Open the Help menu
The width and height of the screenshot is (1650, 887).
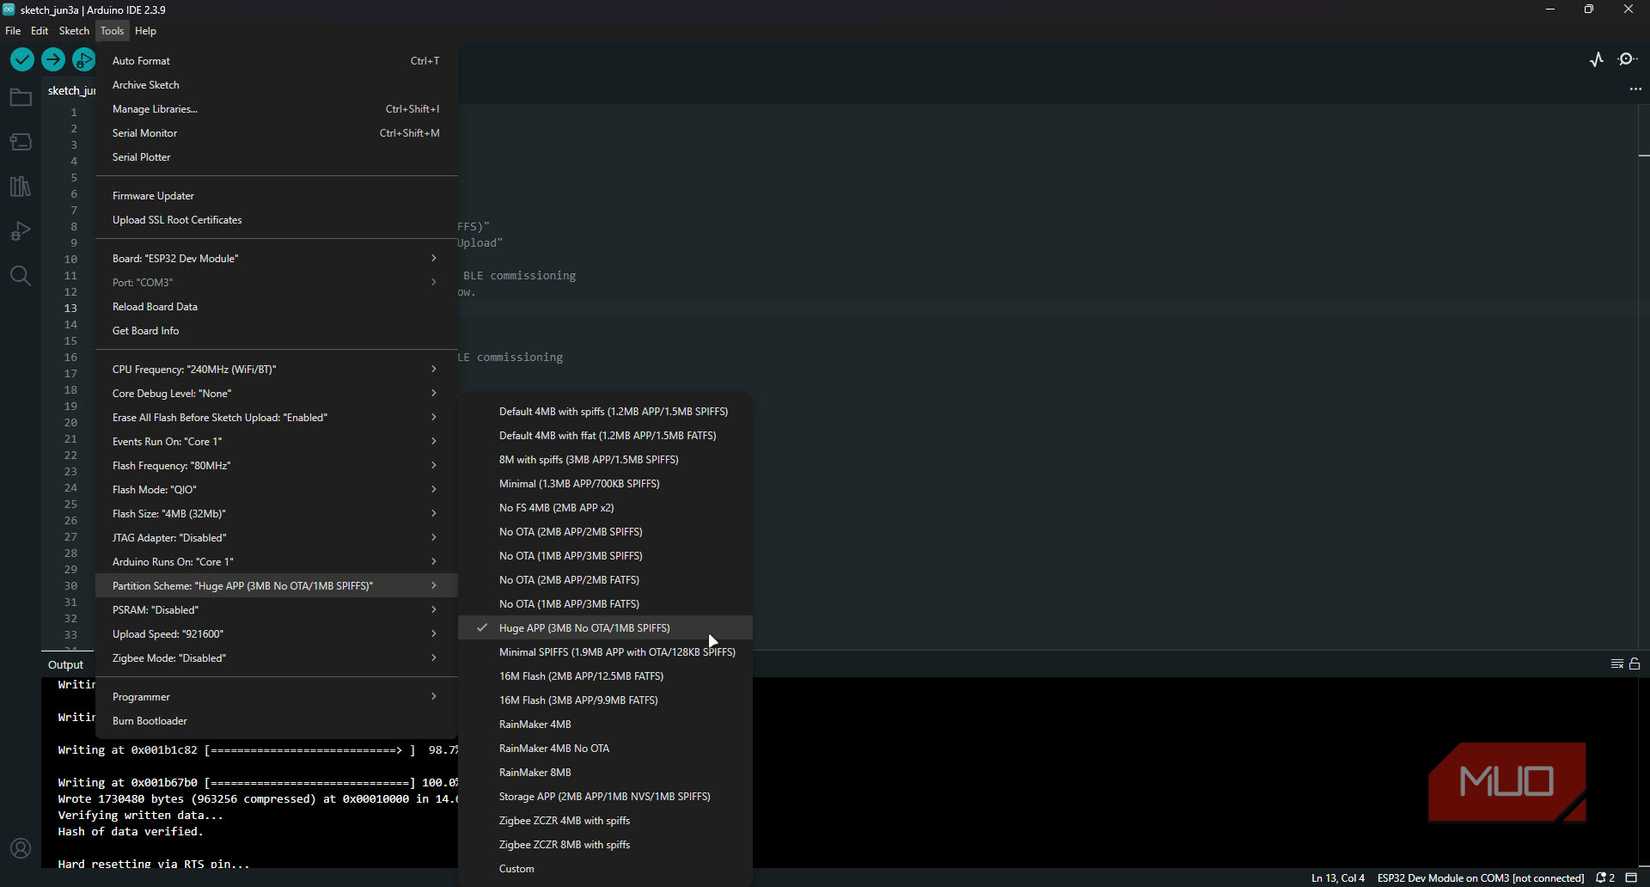[146, 31]
